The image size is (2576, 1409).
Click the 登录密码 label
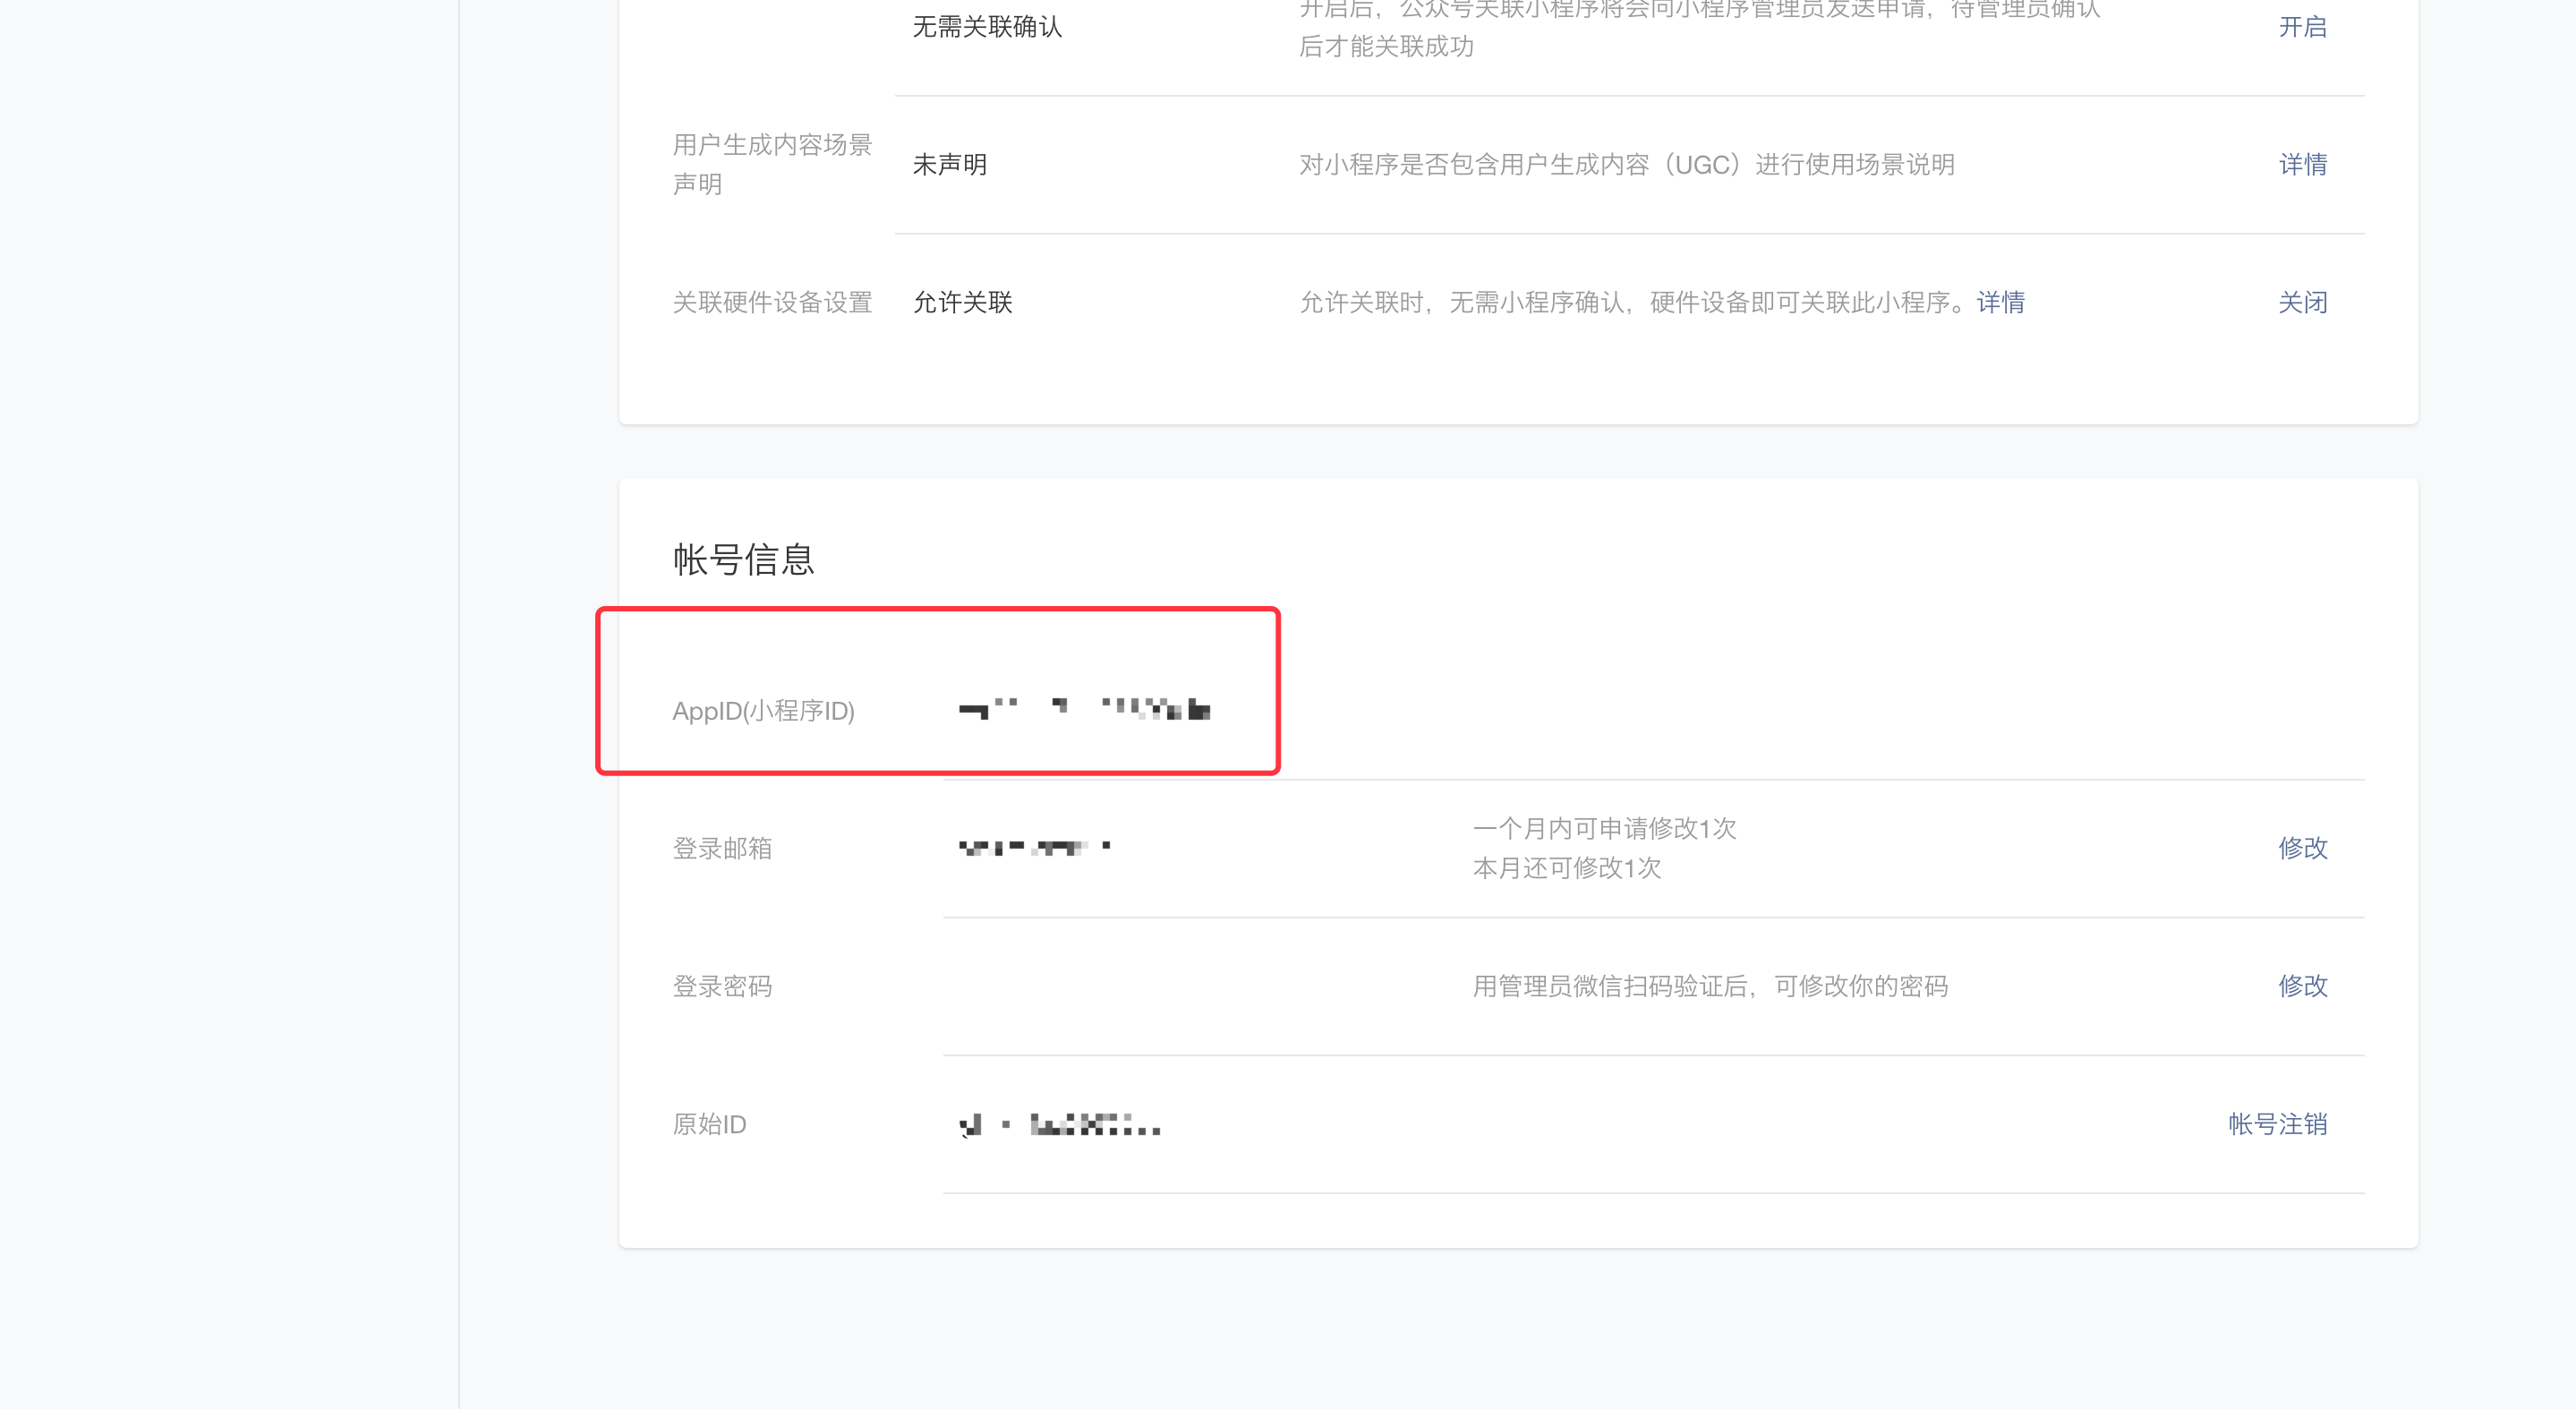click(x=722, y=986)
